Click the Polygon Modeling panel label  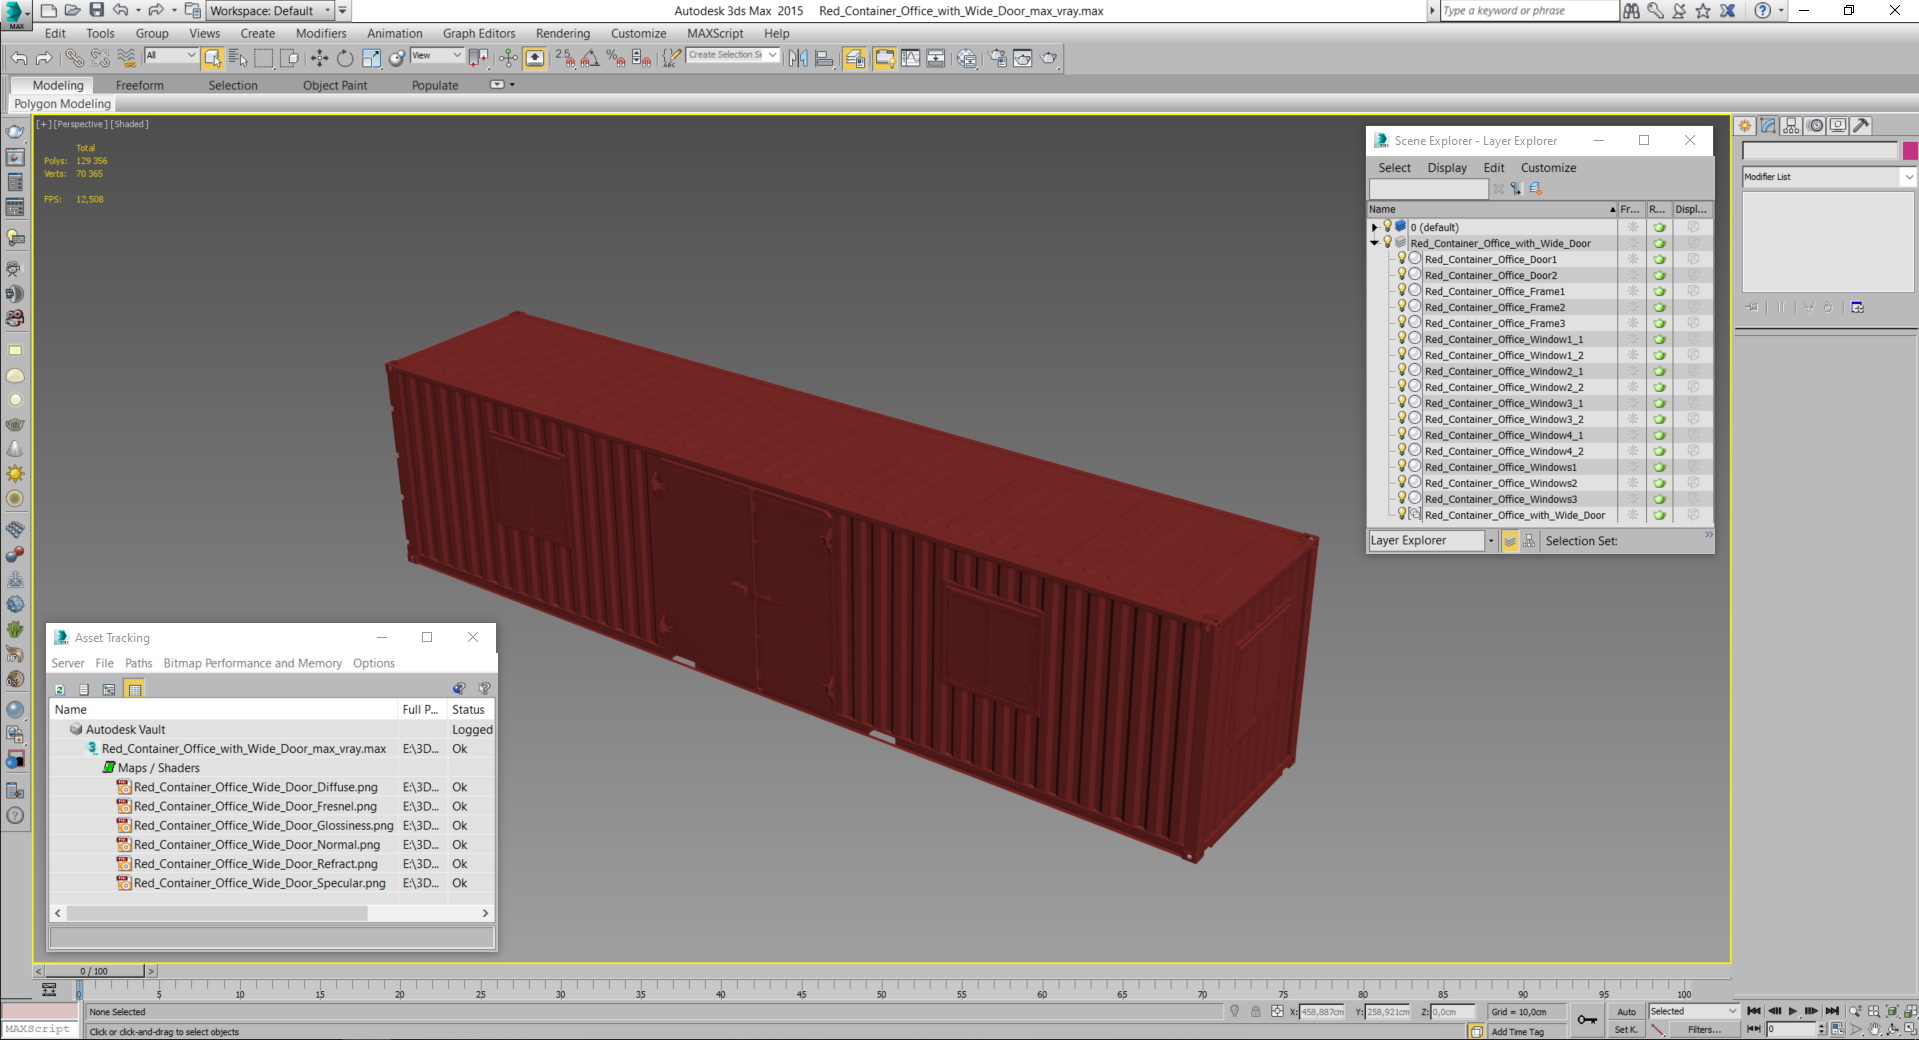62,104
